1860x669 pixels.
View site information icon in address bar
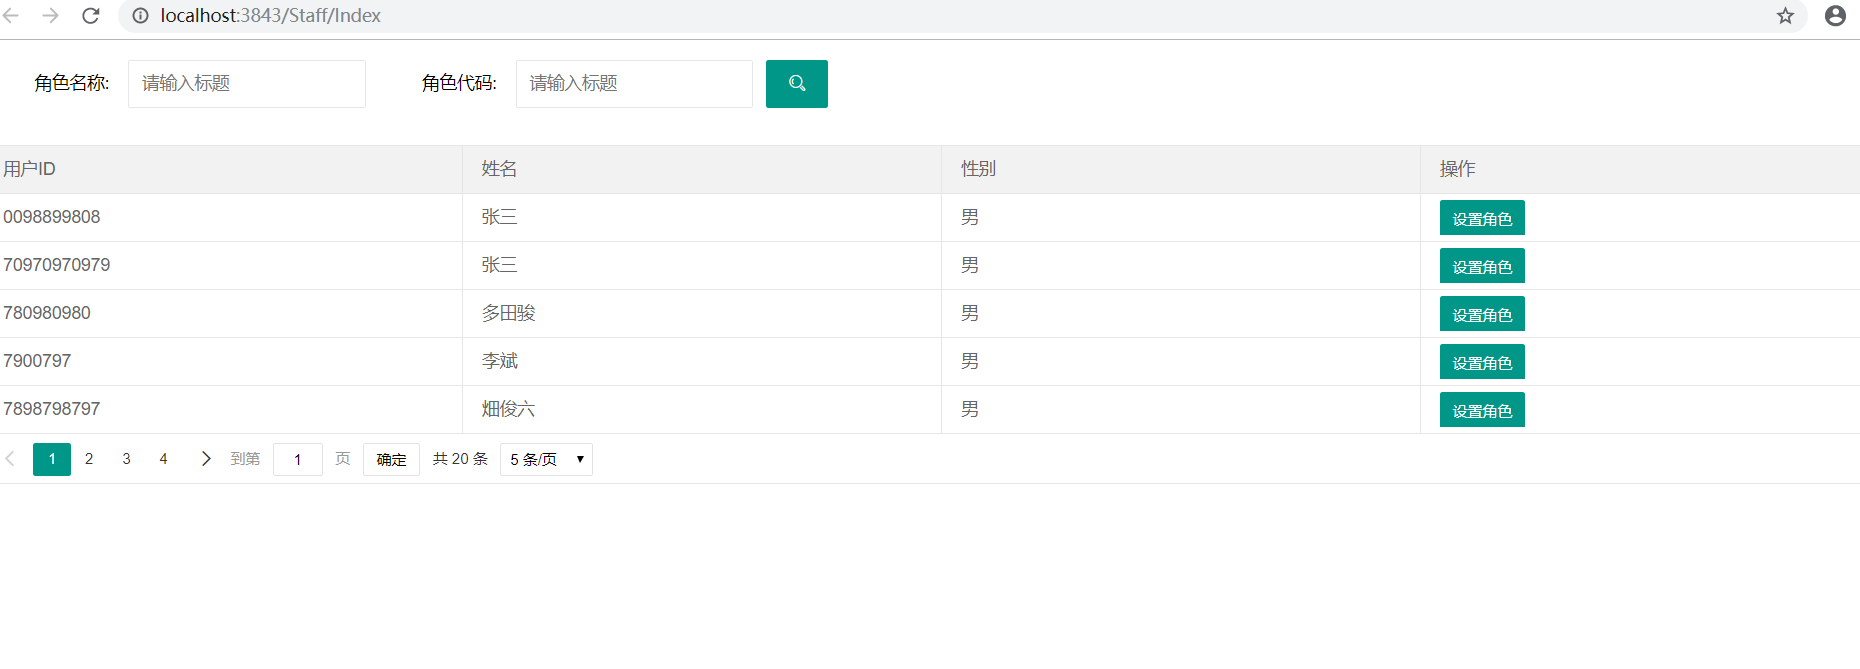point(141,16)
